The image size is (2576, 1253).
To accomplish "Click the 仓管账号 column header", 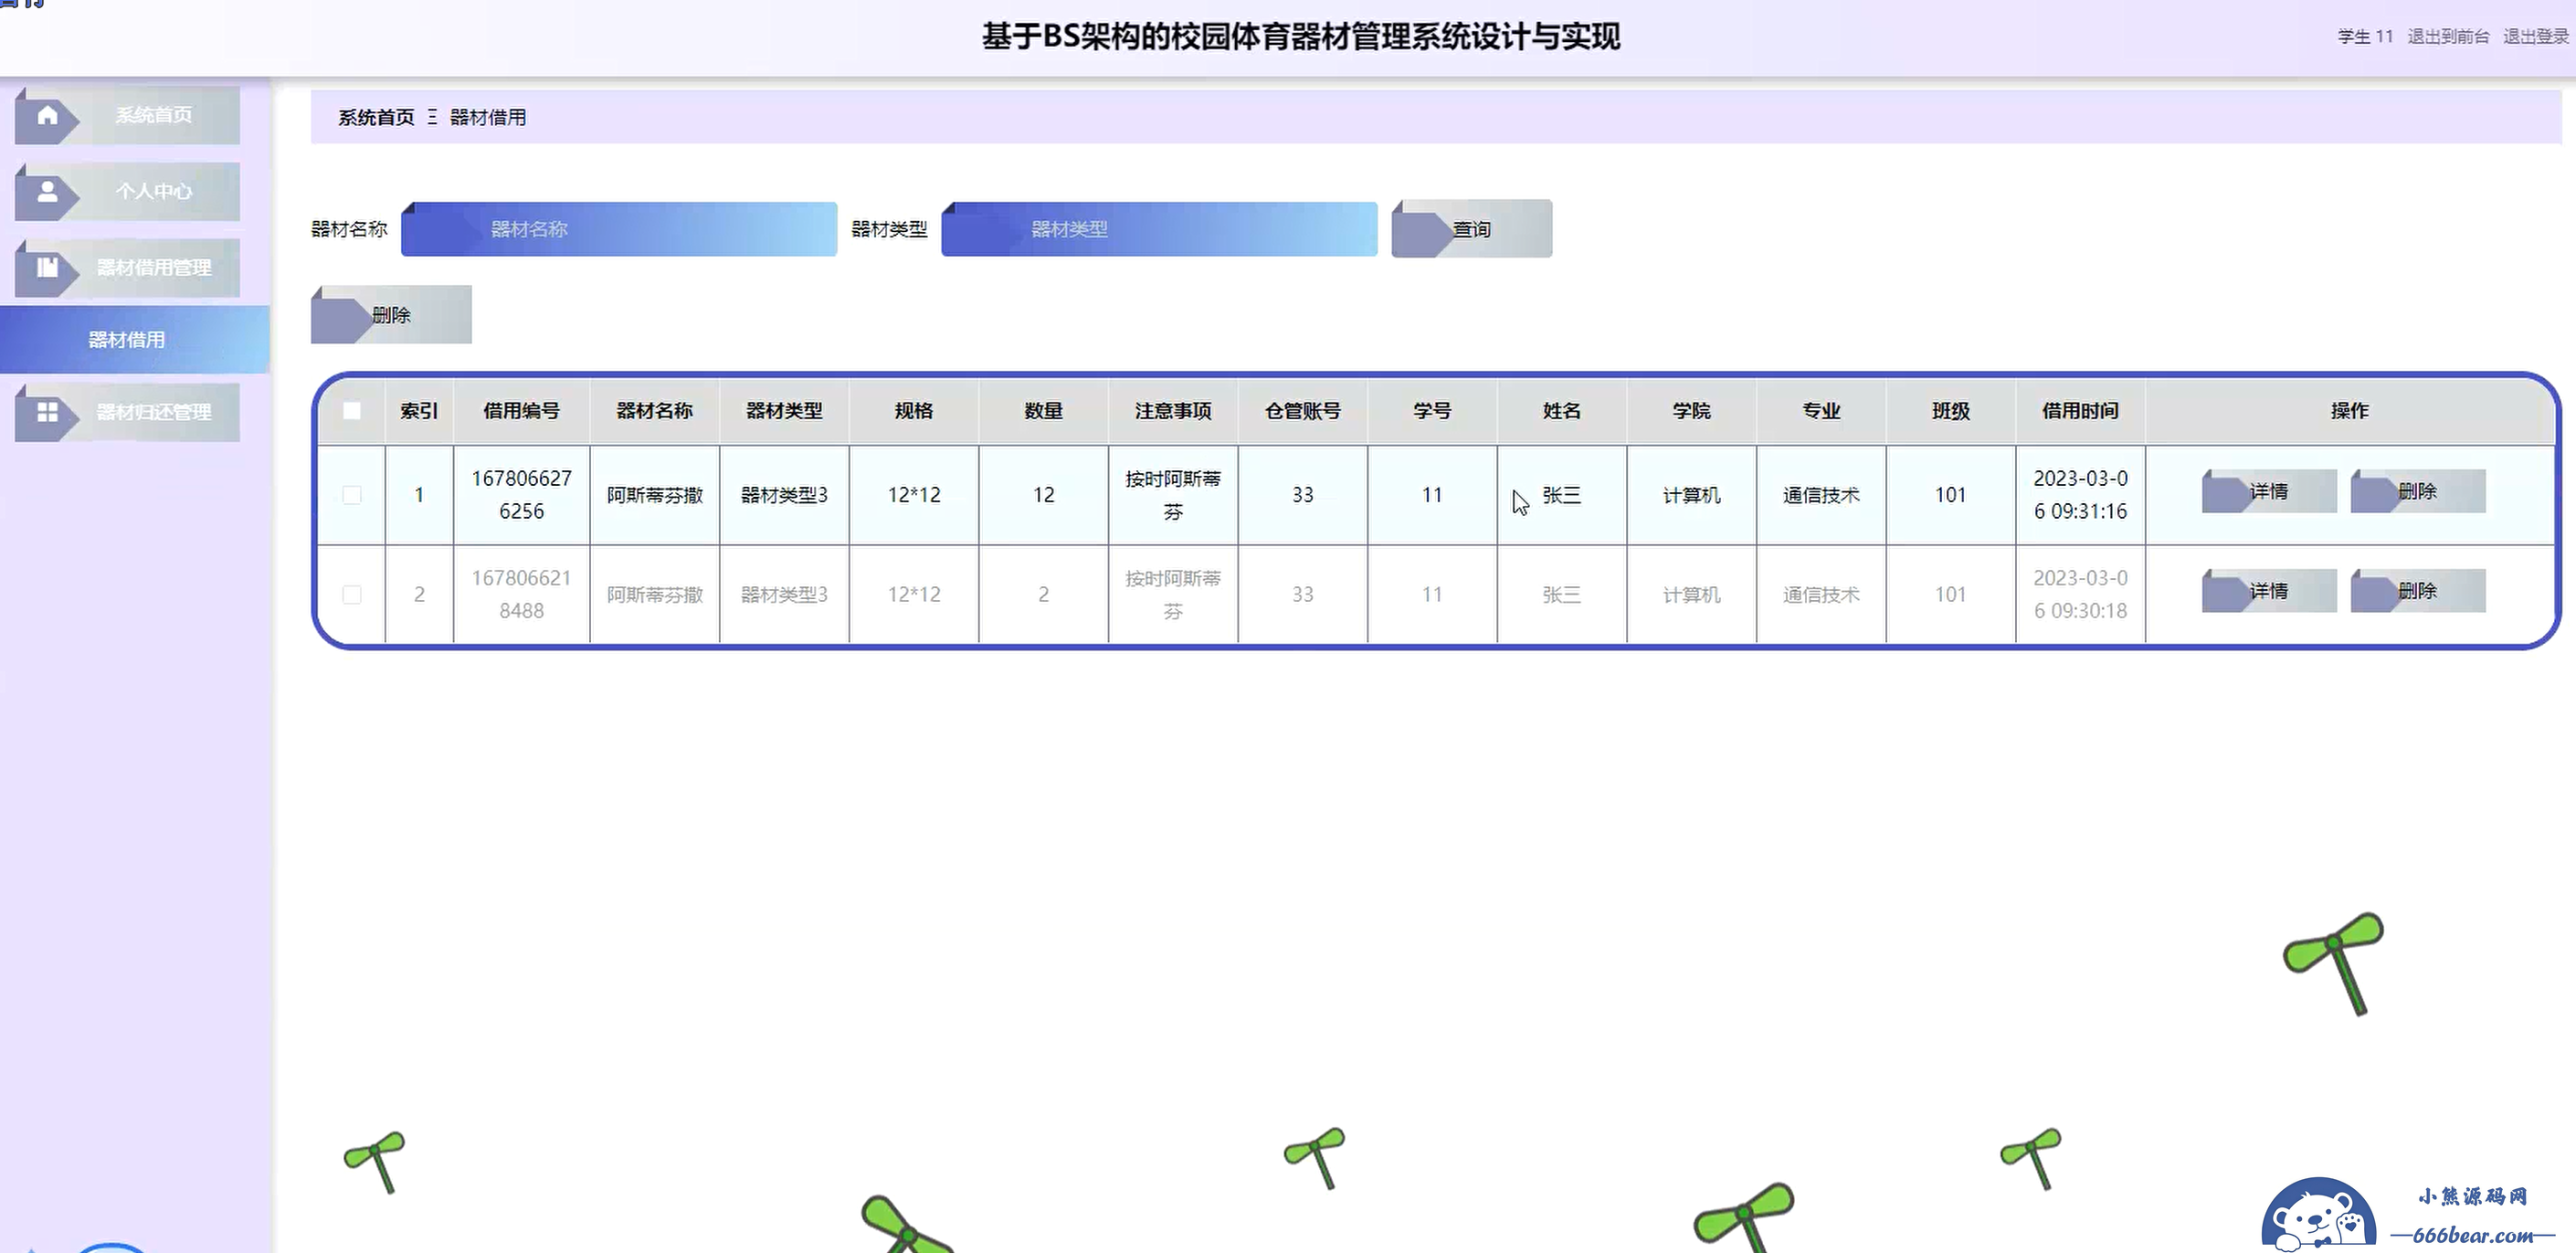I will click(x=1303, y=411).
